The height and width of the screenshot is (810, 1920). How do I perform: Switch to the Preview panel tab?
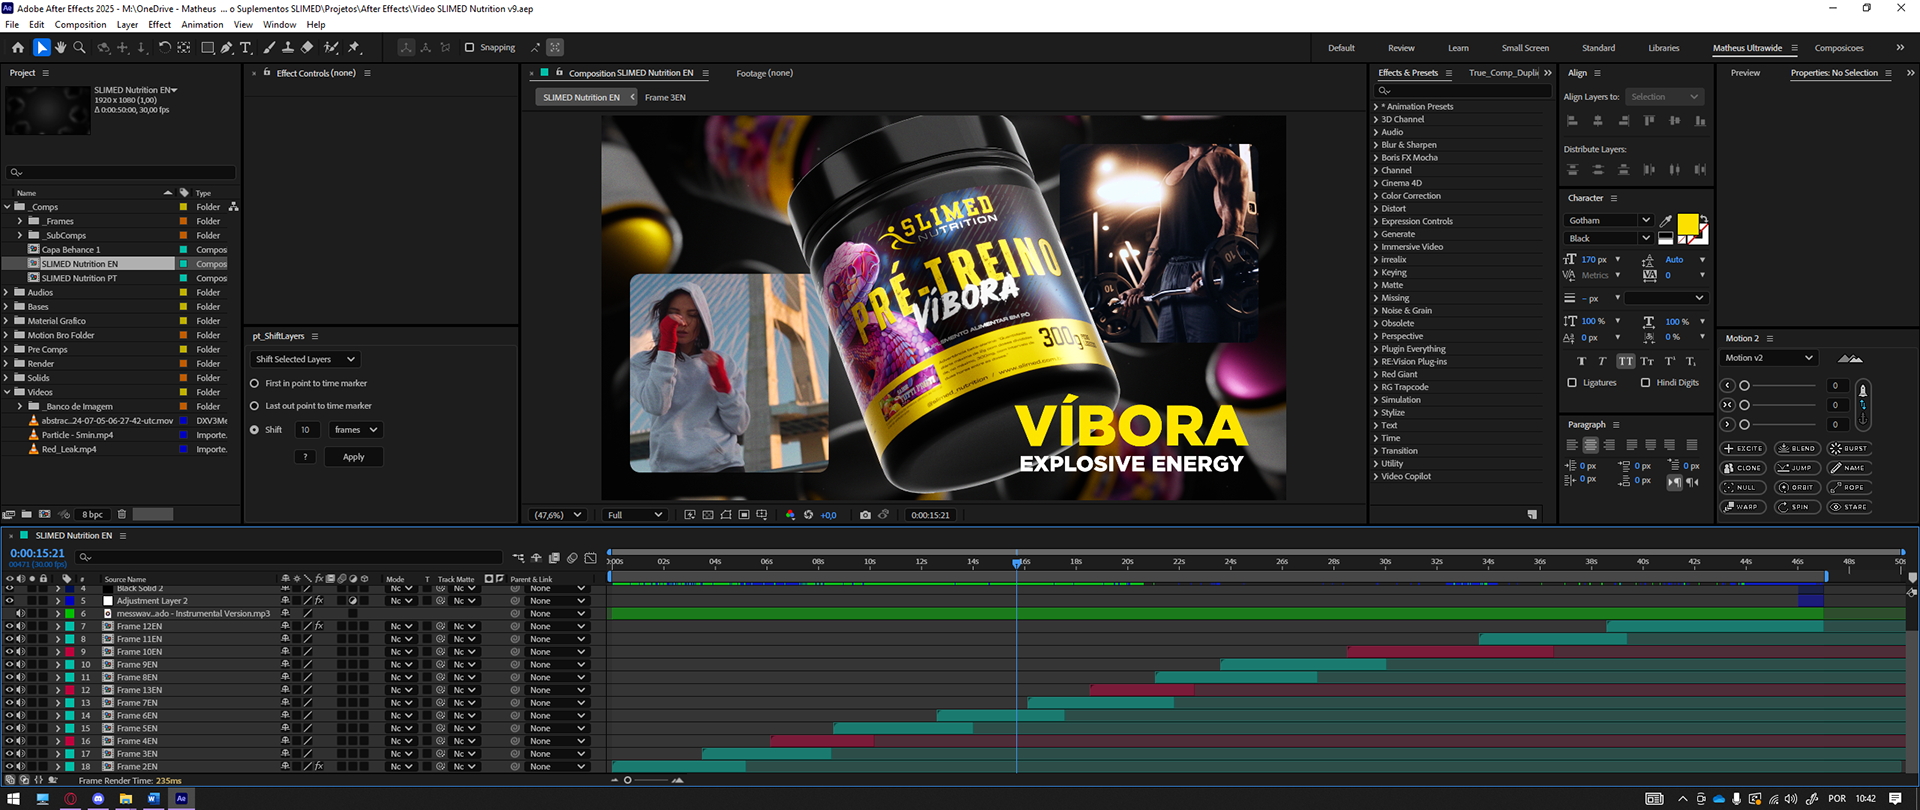tap(1745, 73)
